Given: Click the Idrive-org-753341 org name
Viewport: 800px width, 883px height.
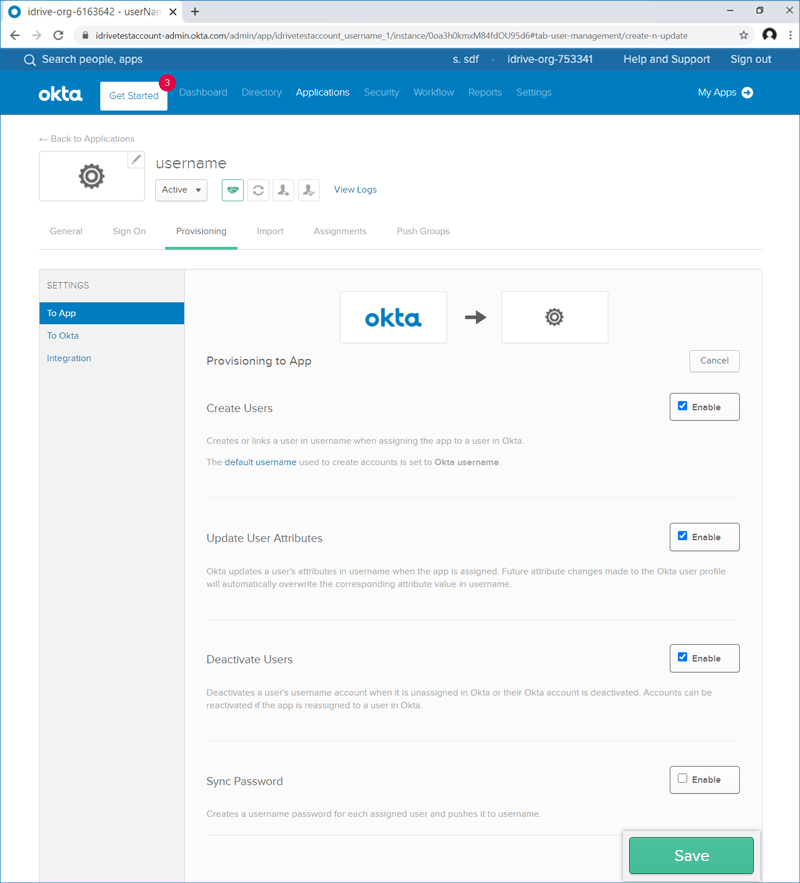Looking at the screenshot, I should tap(550, 59).
